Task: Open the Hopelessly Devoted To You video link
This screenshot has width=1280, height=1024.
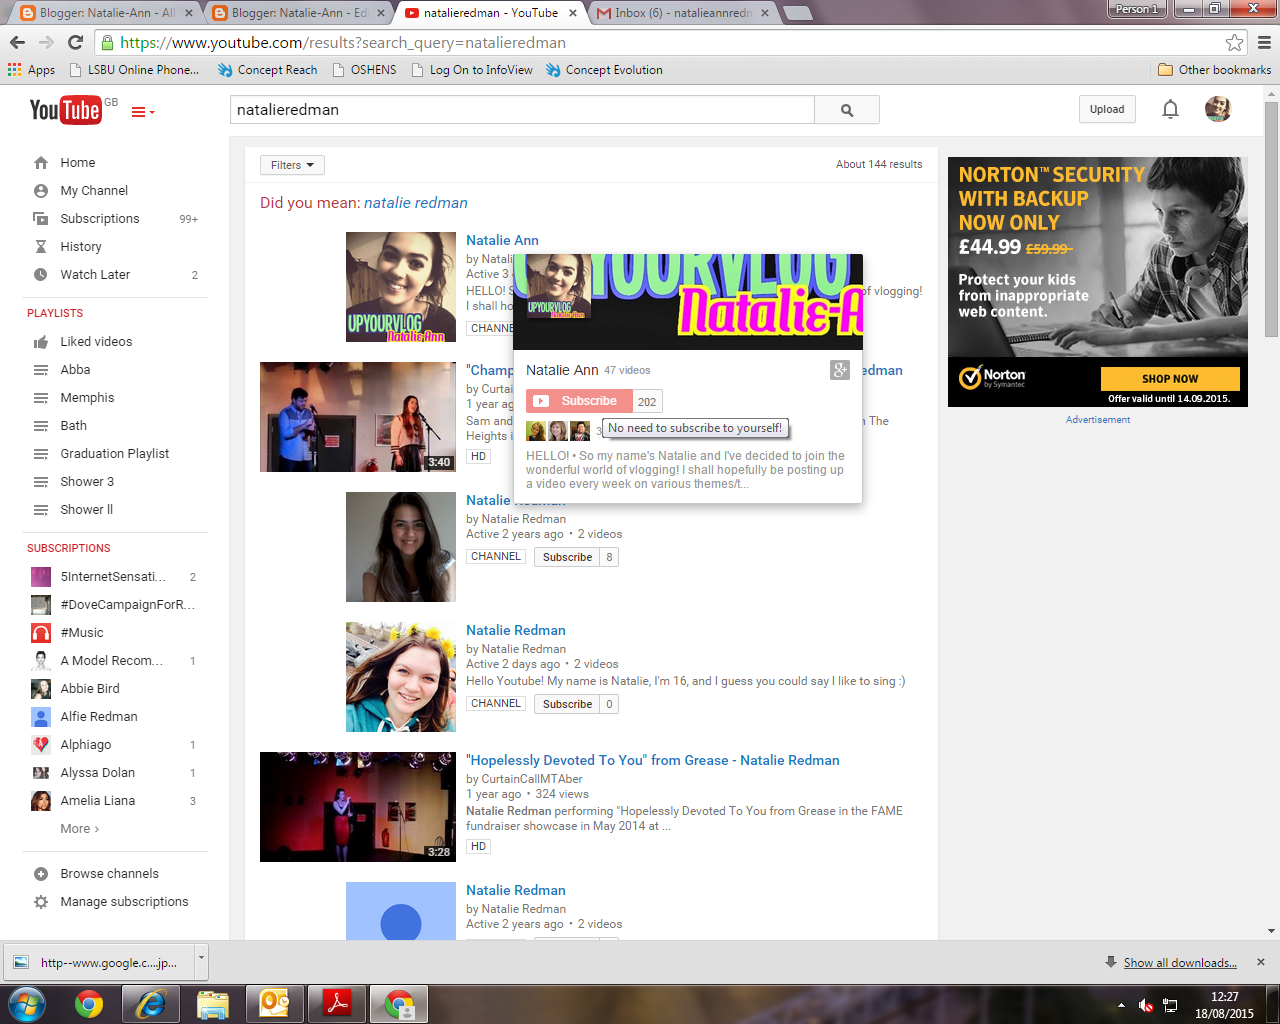Action: pos(653,760)
